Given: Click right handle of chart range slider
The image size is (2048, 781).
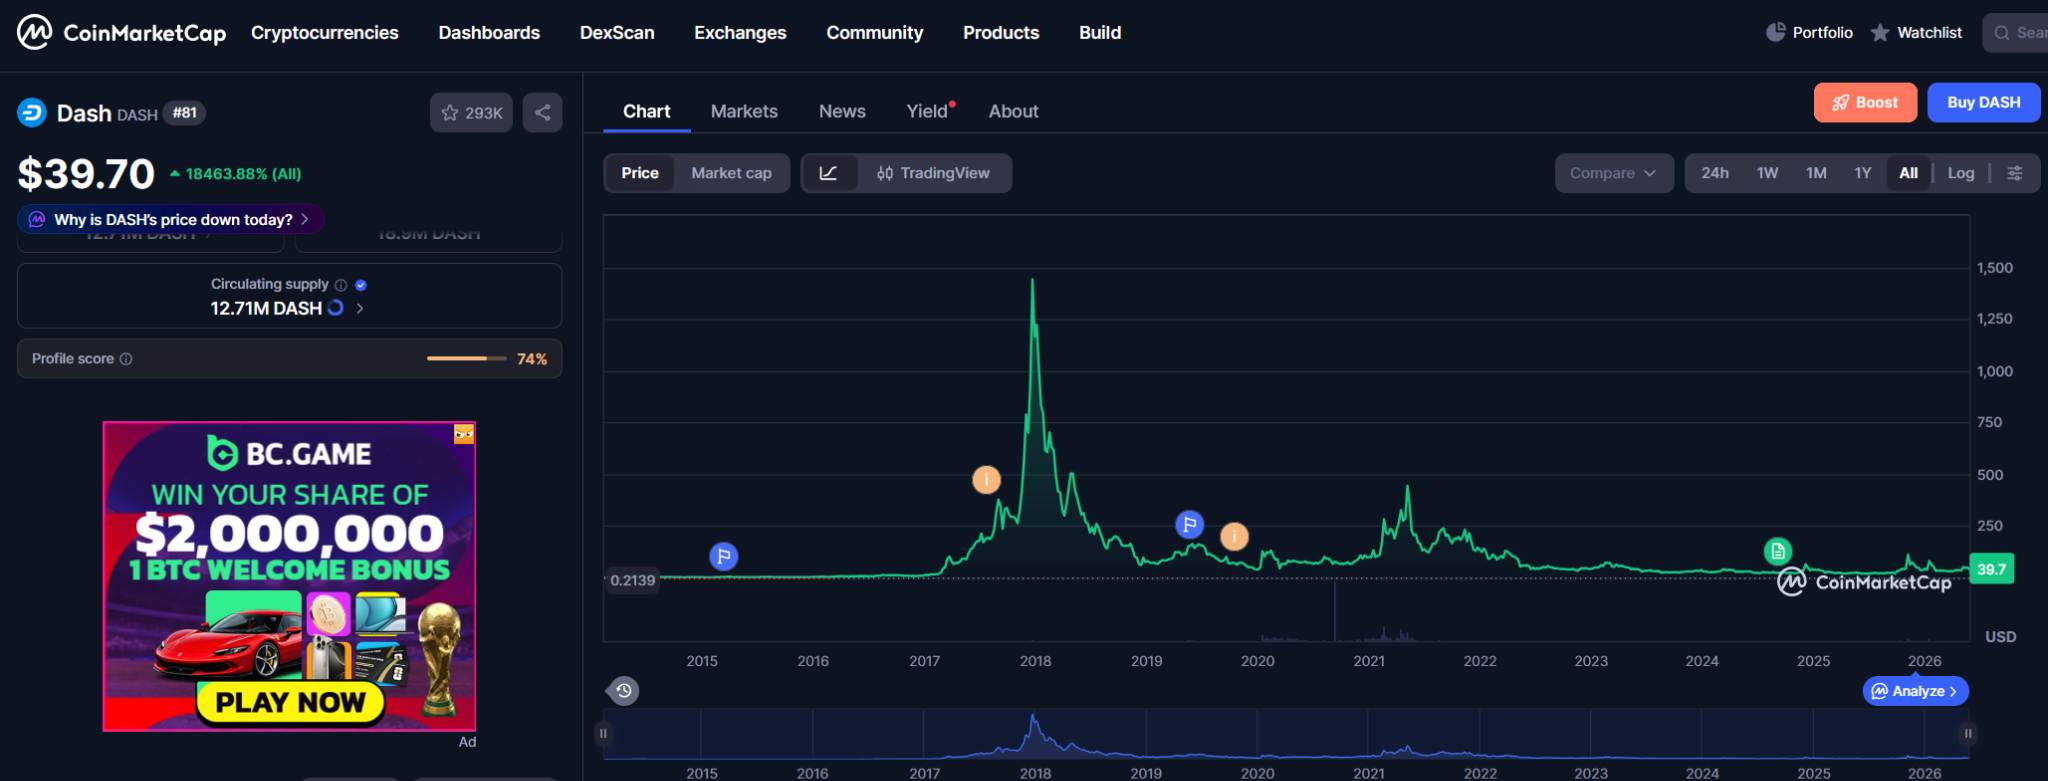Looking at the screenshot, I should tap(1968, 733).
